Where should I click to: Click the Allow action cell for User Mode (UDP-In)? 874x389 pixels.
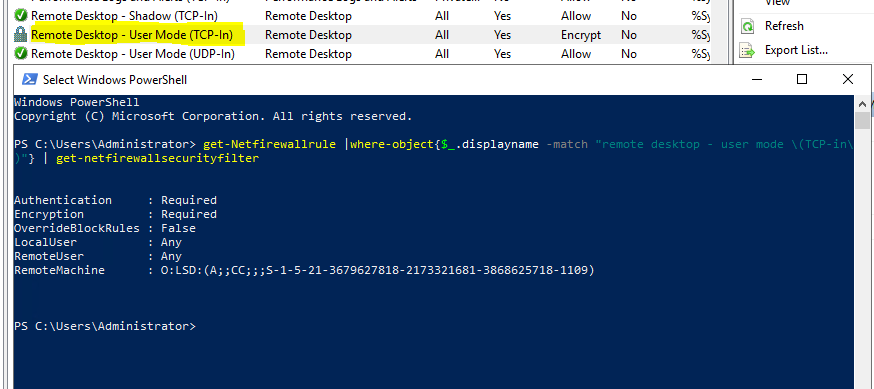[576, 54]
